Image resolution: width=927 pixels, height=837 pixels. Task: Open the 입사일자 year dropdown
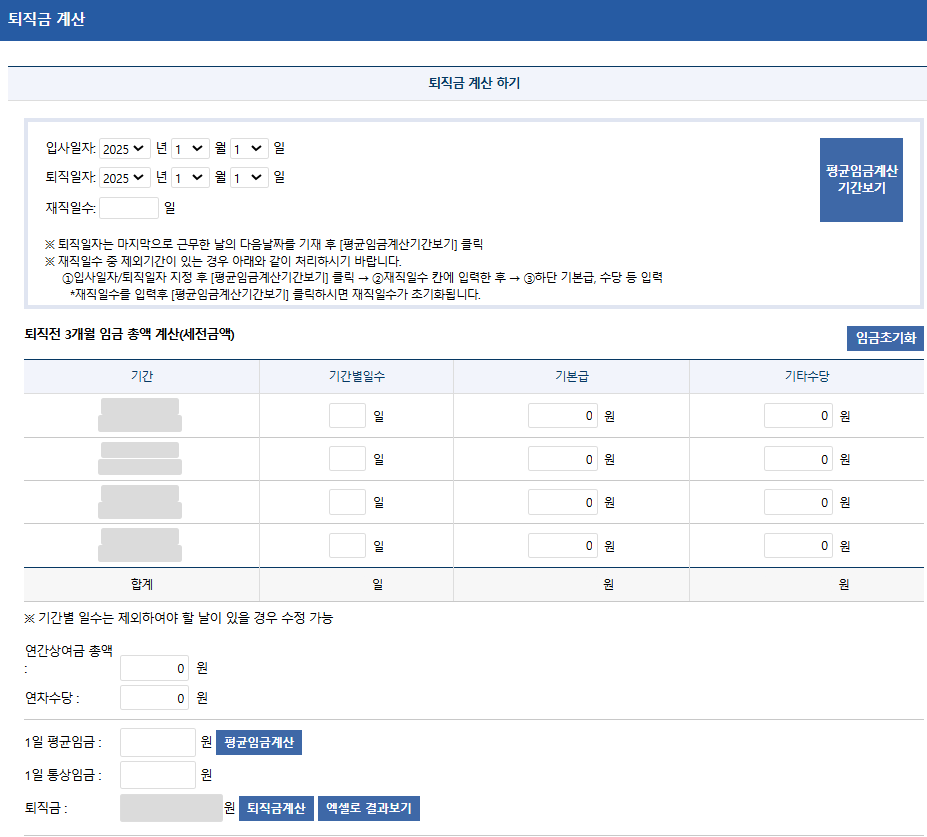coord(122,148)
